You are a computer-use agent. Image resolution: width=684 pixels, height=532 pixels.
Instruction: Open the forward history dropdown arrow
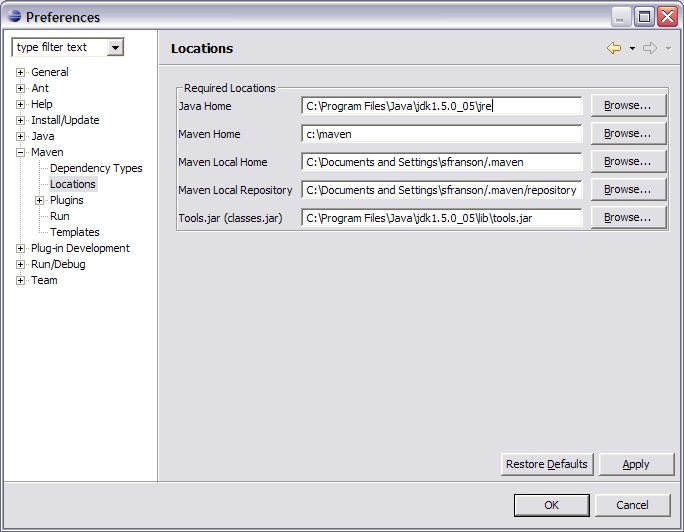668,48
